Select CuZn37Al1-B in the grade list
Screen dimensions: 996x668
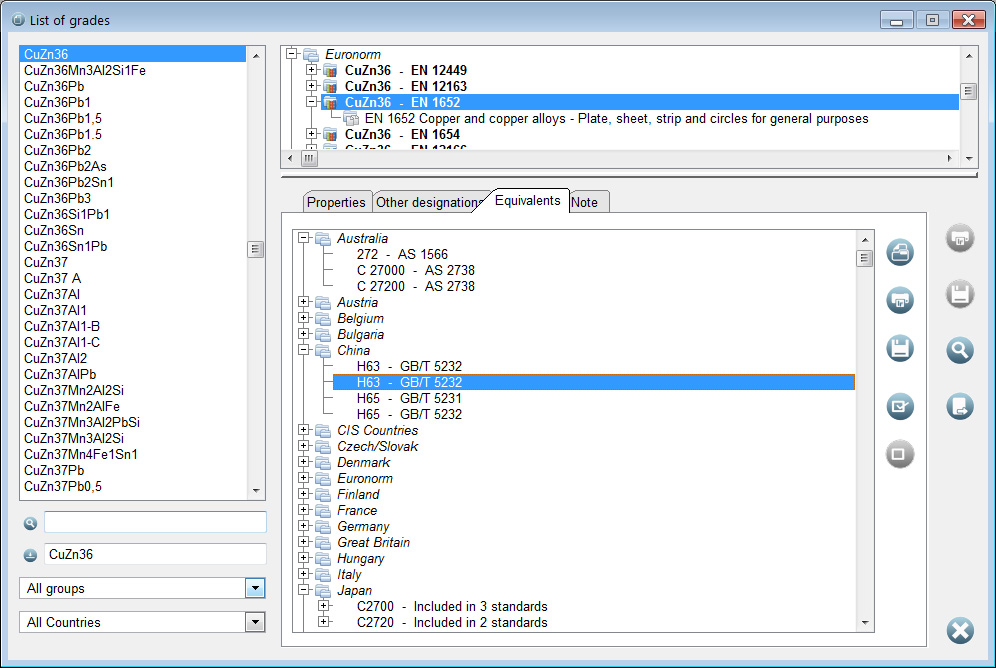pos(133,326)
